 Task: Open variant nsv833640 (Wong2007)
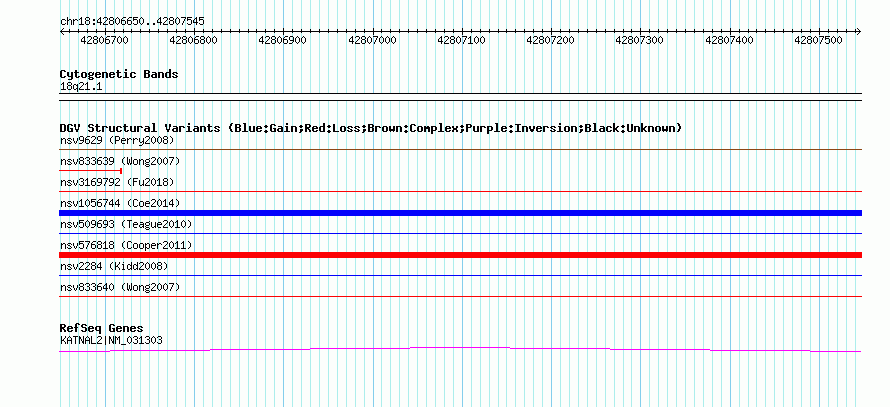(x=120, y=287)
